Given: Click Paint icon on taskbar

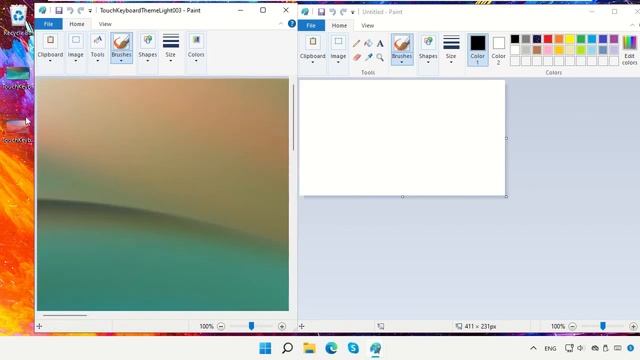Looking at the screenshot, I should [x=376, y=348].
